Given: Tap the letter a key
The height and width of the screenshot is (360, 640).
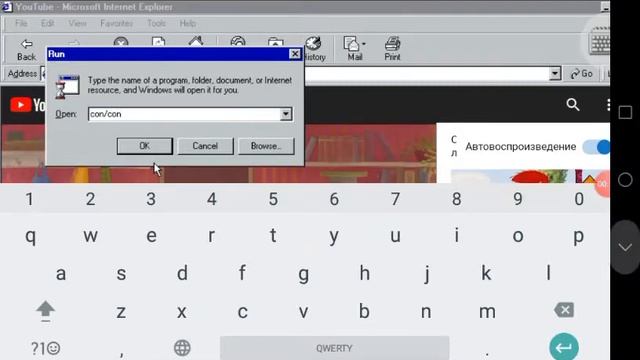Looking at the screenshot, I should pyautogui.click(x=60, y=273).
